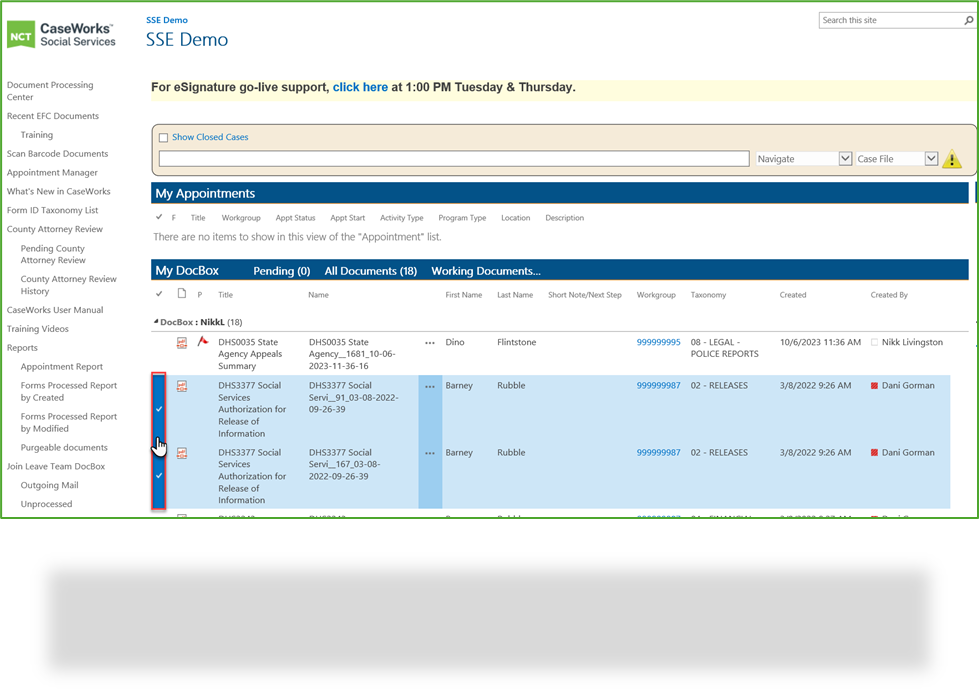Switch to Pending (0) tab

point(282,271)
